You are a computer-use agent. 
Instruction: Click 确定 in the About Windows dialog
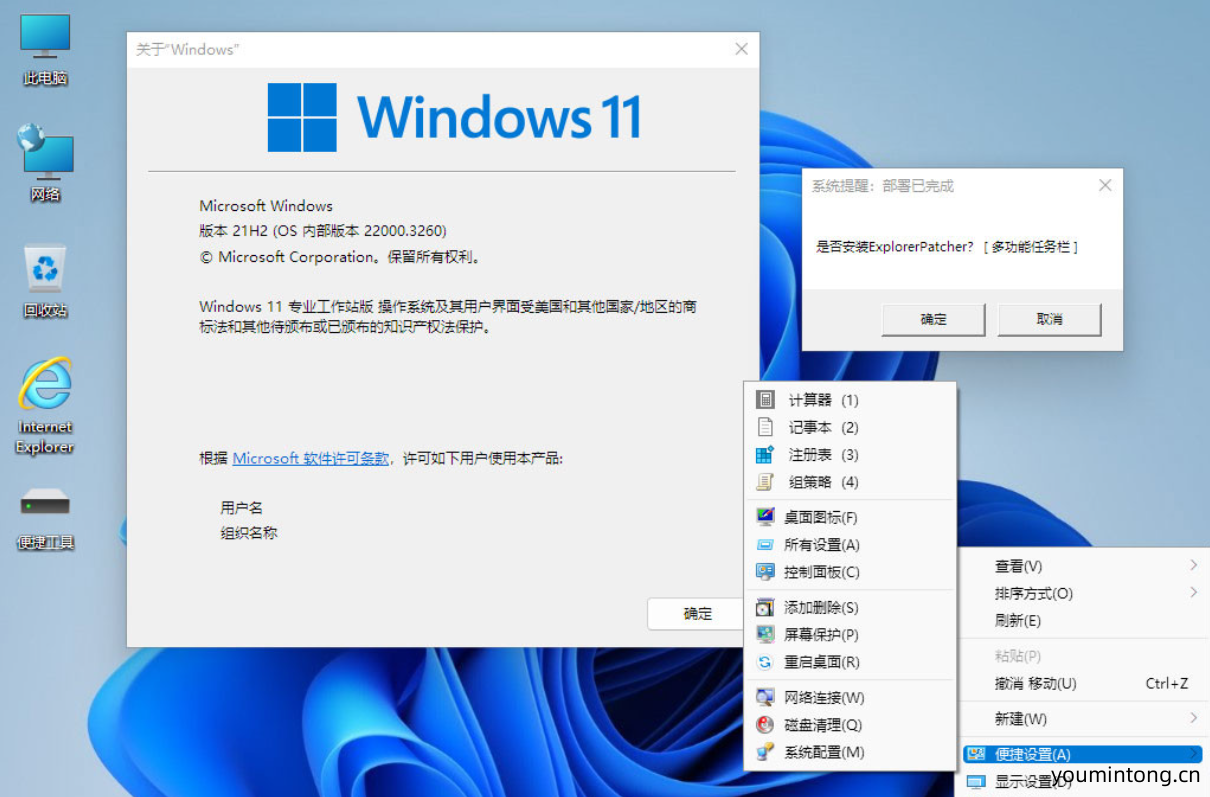pos(697,614)
